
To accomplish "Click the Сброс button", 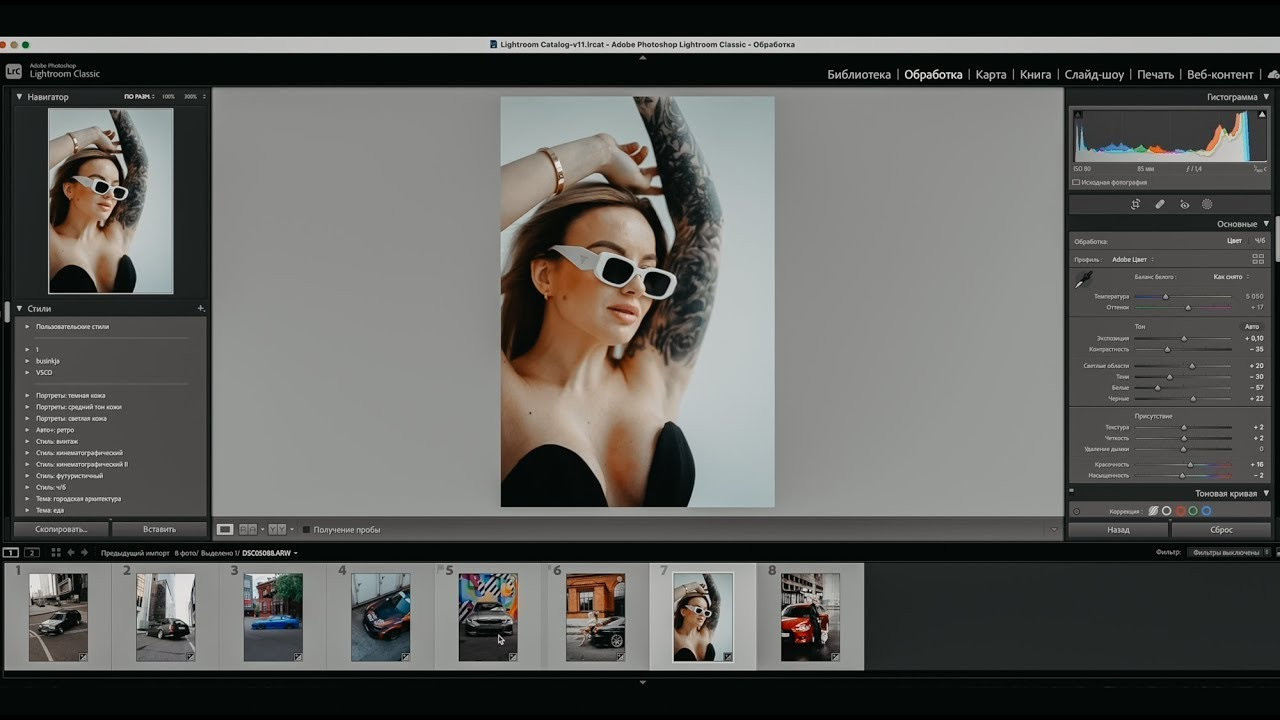I will click(x=1221, y=530).
